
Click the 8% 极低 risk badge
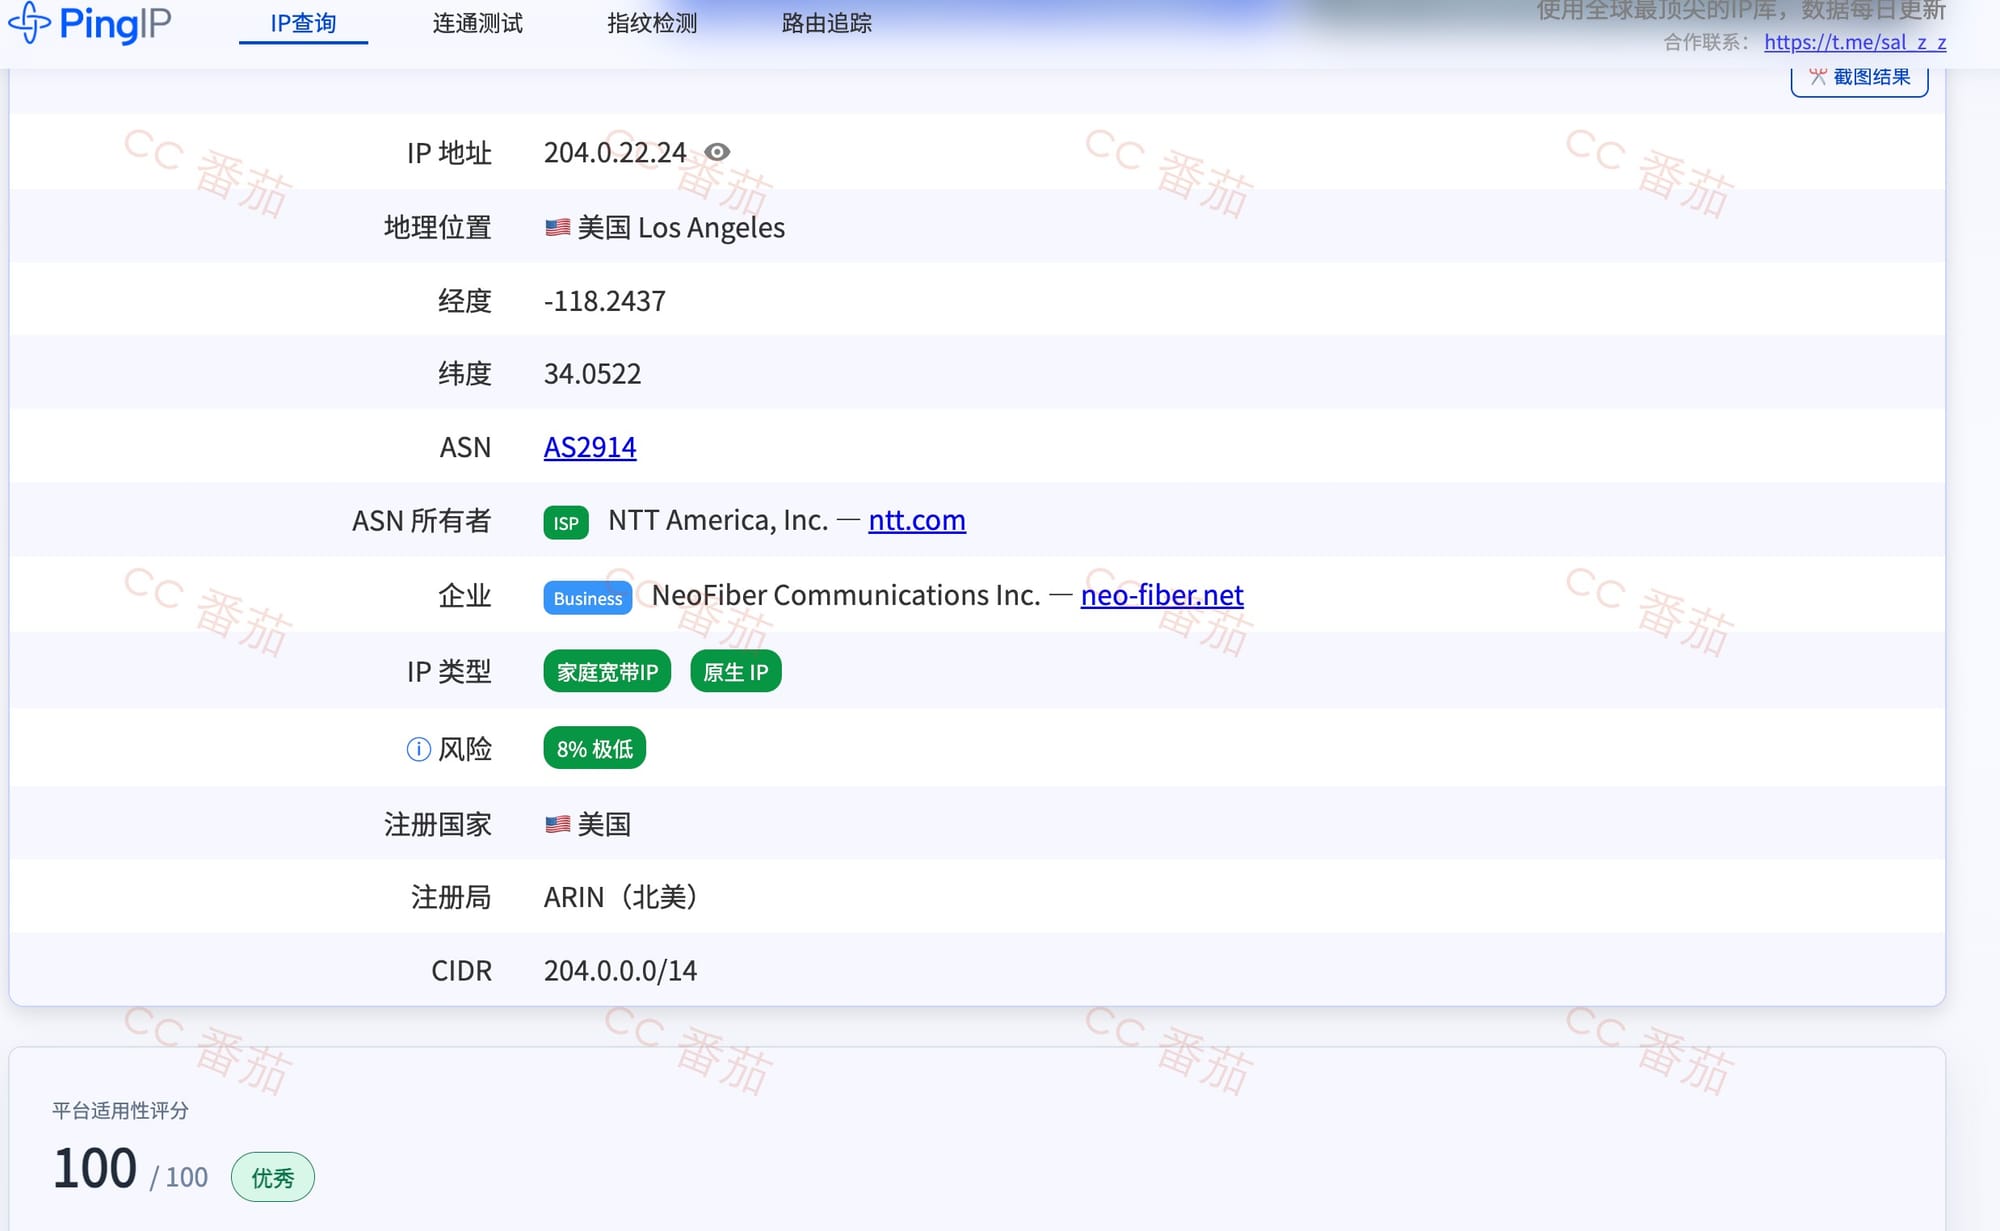[x=595, y=749]
